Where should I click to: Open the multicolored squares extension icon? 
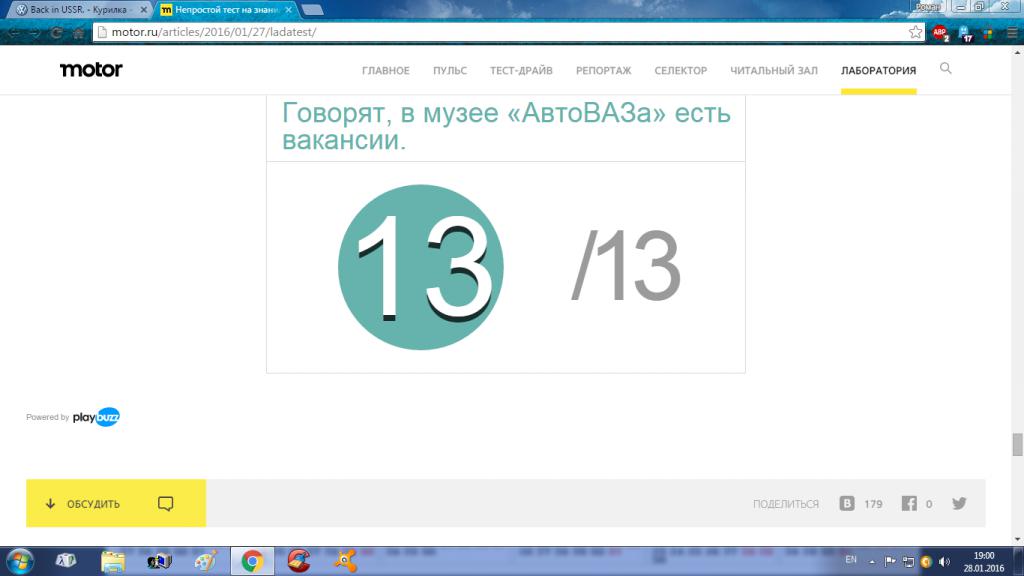click(988, 33)
